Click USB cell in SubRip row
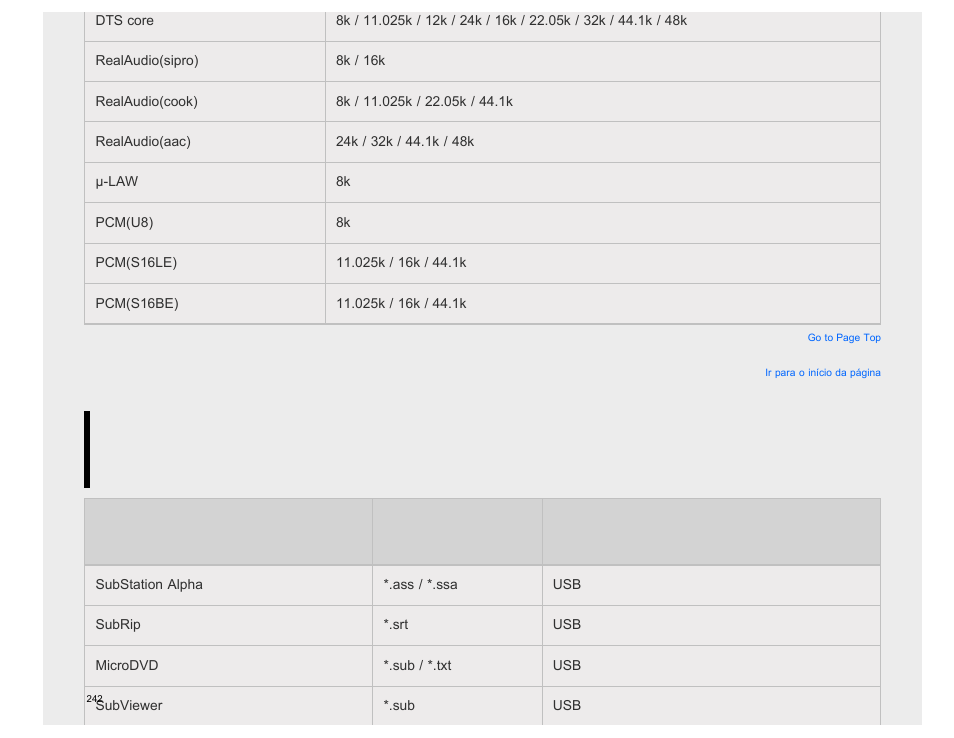Image resolution: width=954 pixels, height=738 pixels. click(x=711, y=625)
